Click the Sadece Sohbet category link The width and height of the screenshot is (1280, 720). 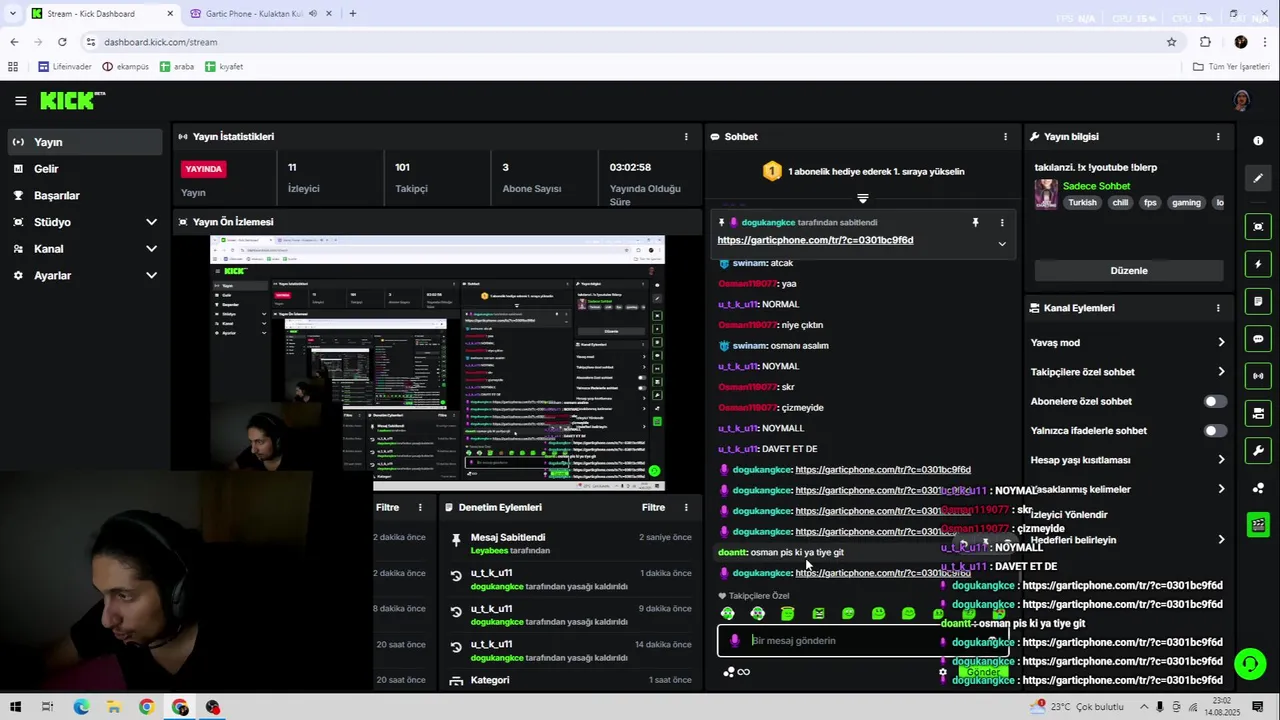point(1096,186)
